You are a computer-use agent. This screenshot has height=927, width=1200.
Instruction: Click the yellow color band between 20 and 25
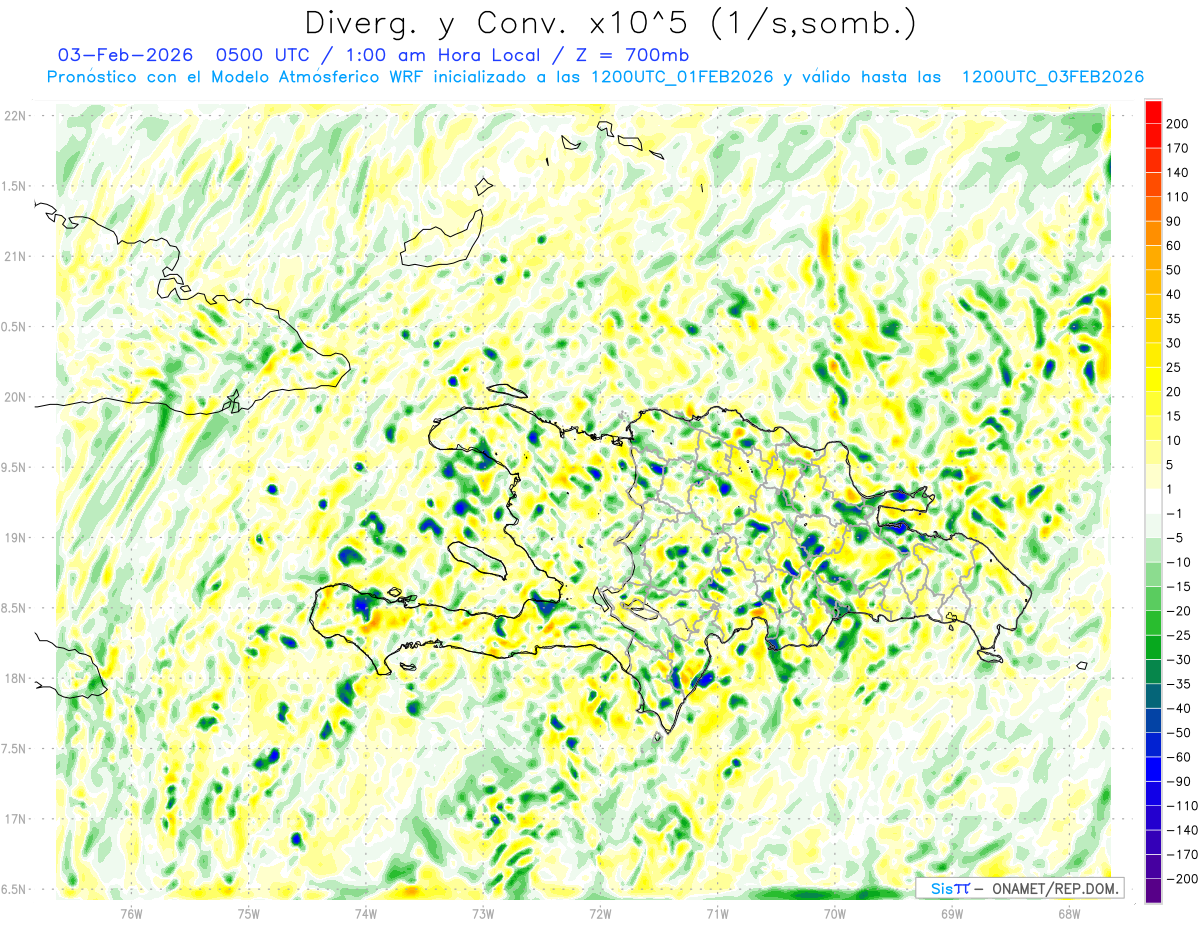(x=1153, y=380)
